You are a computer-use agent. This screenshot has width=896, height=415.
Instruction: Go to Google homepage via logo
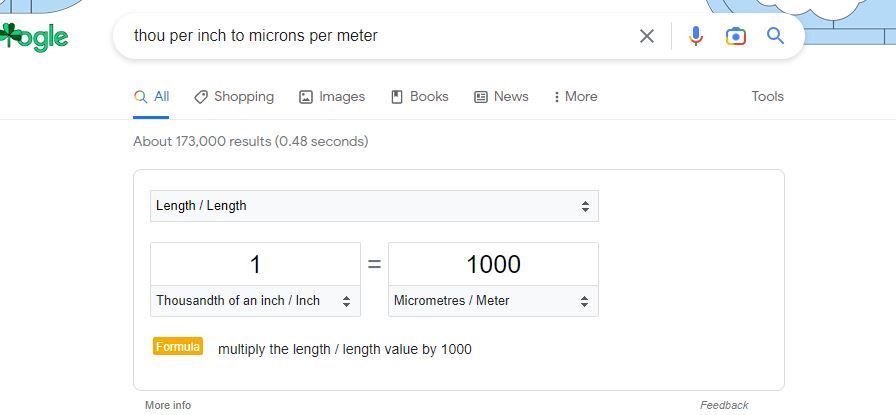34,37
